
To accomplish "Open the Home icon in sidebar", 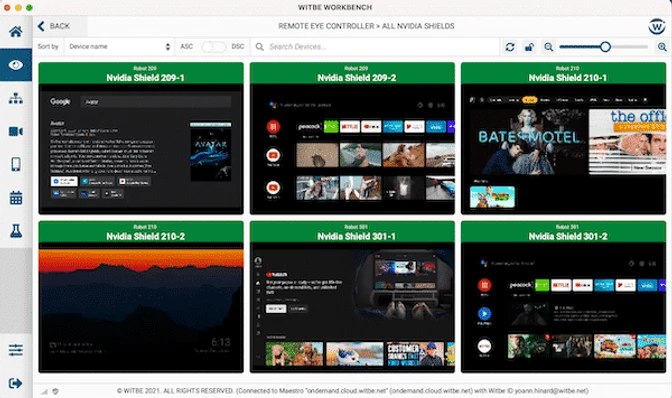I will [x=16, y=31].
